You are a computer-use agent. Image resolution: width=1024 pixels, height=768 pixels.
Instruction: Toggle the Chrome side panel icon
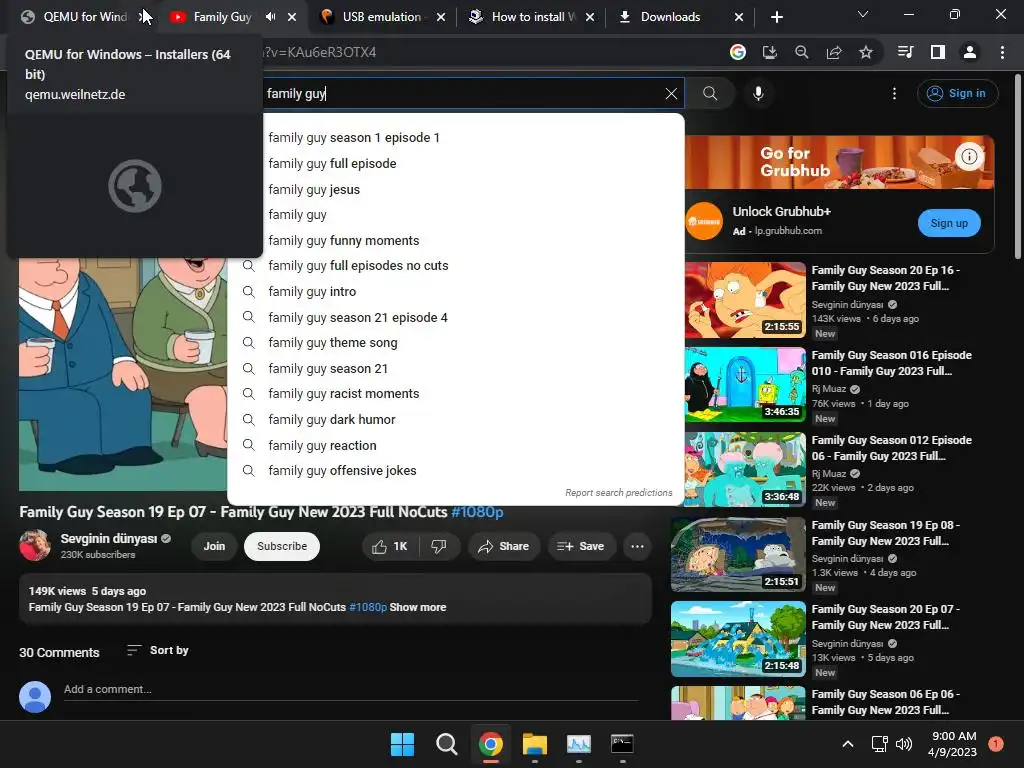(938, 52)
